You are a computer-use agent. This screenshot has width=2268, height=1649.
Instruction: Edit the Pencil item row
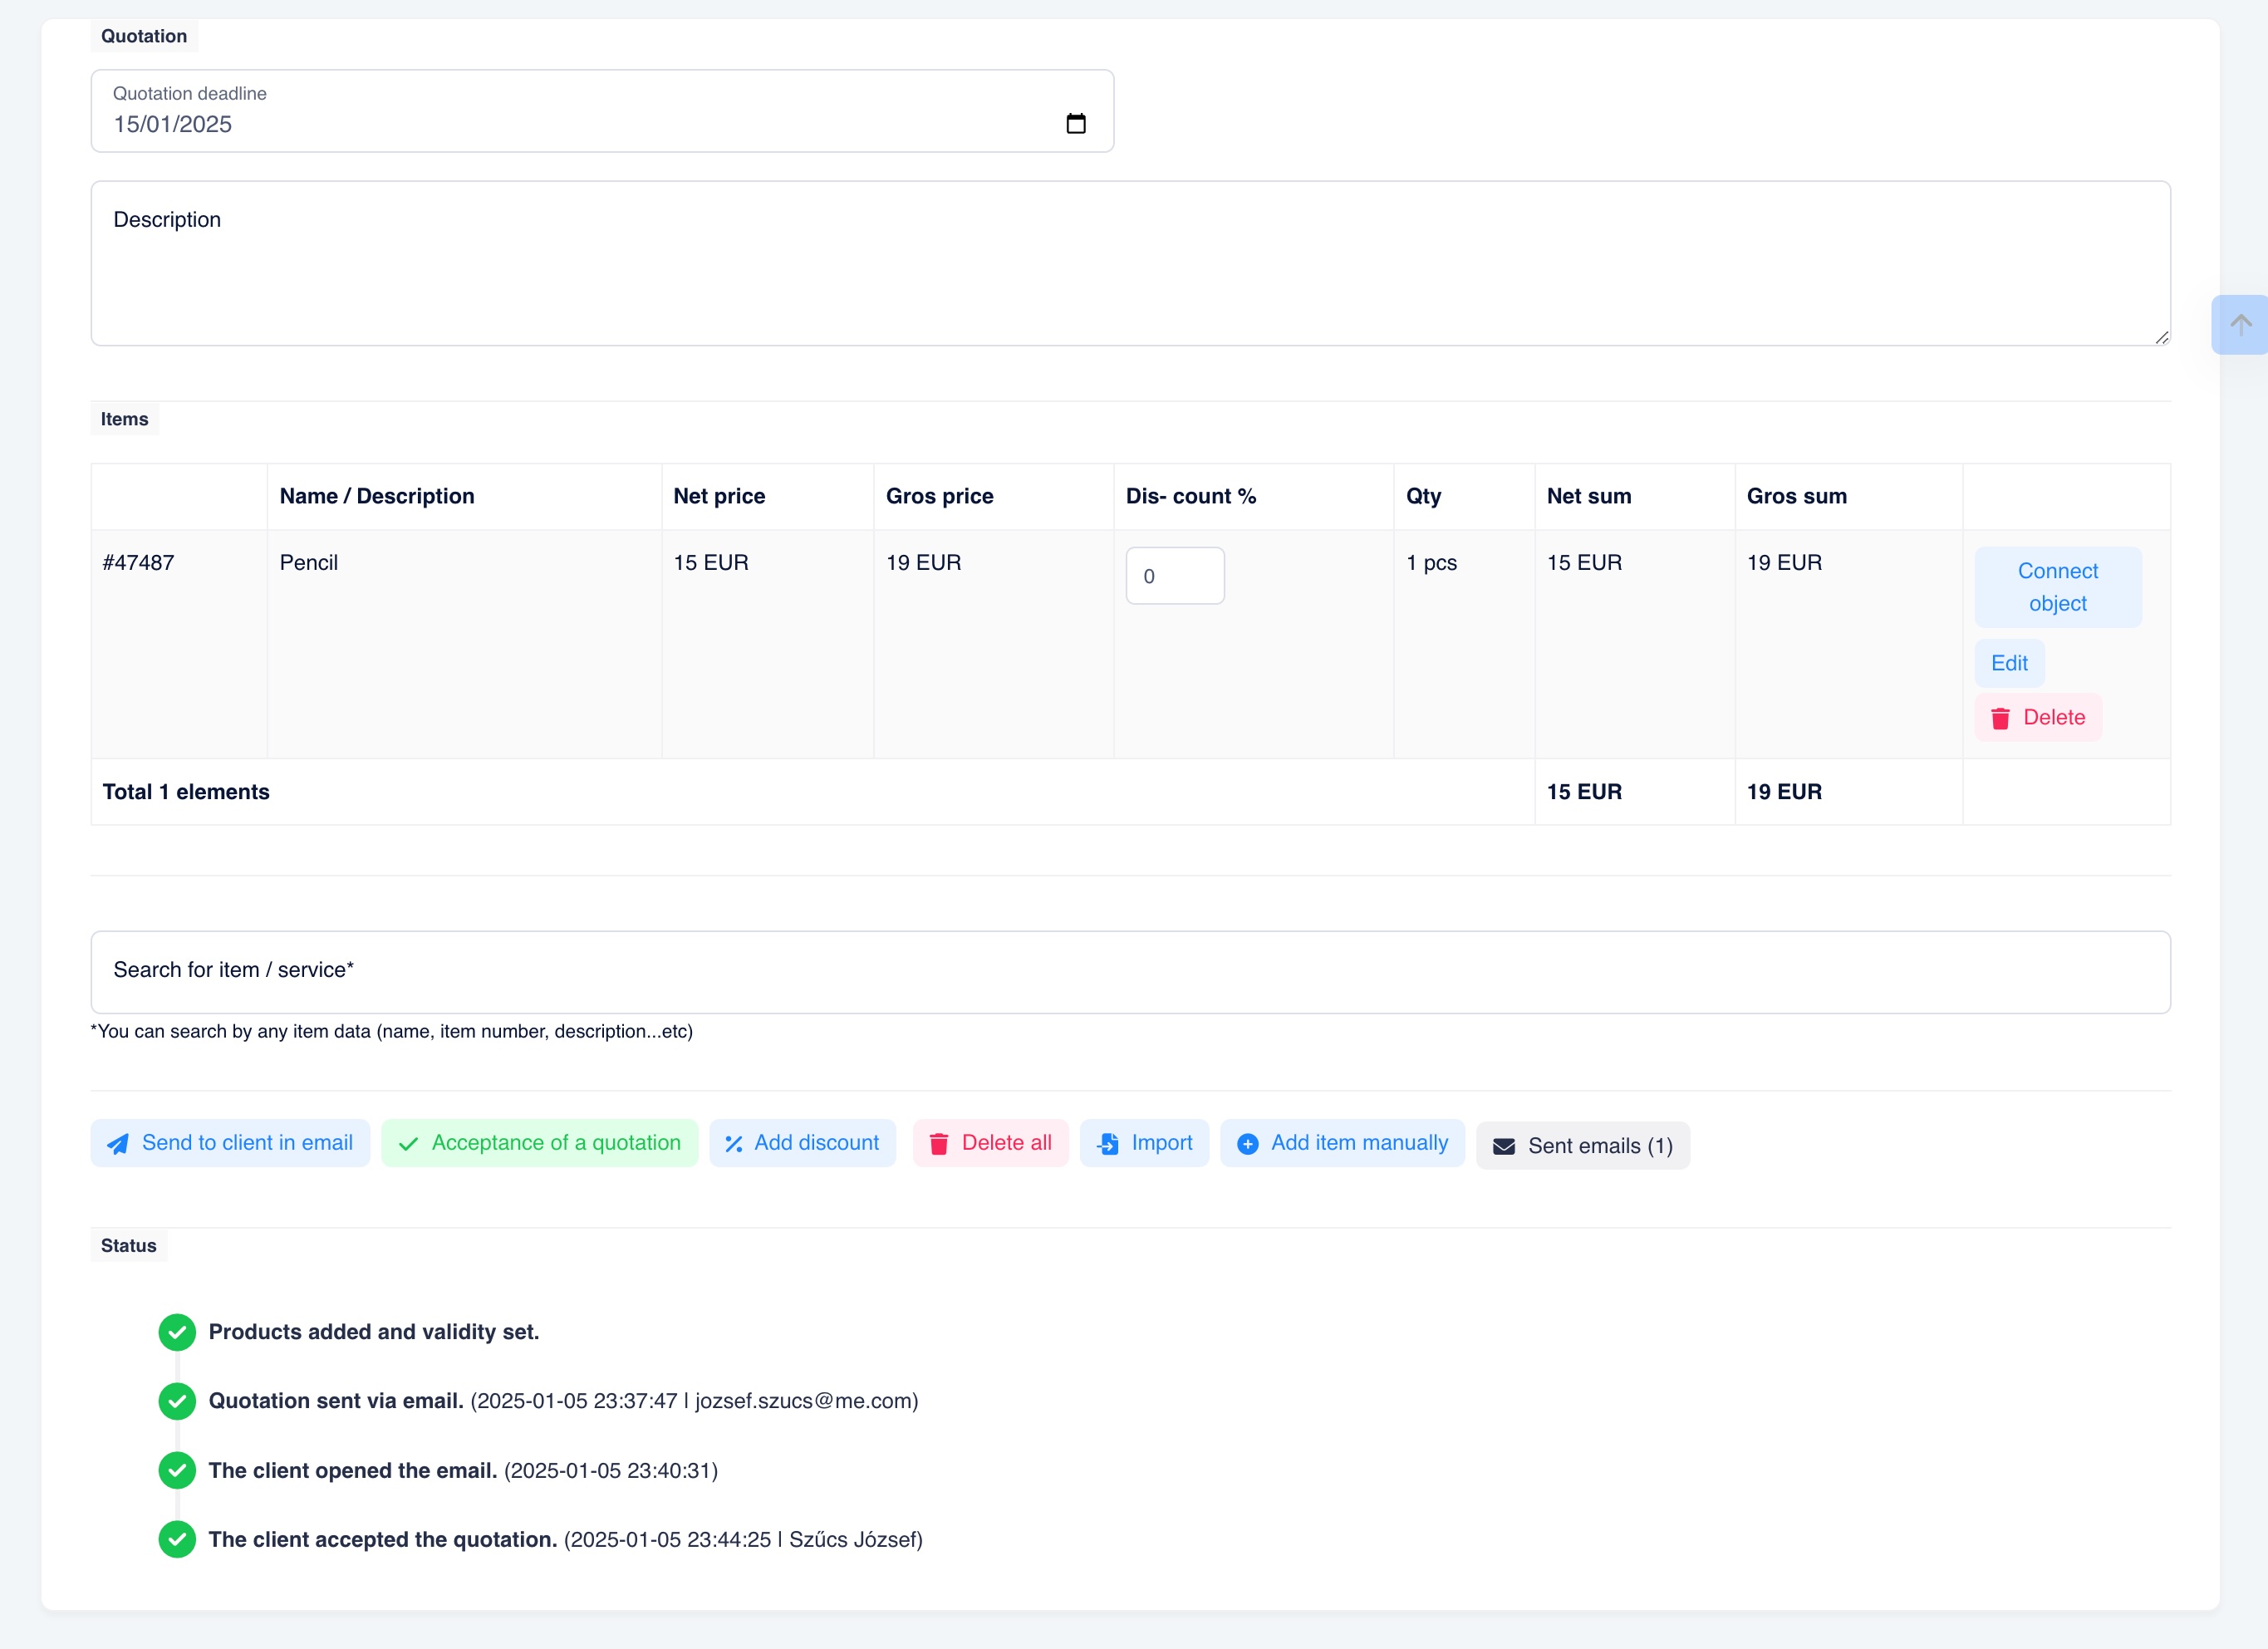click(2008, 663)
